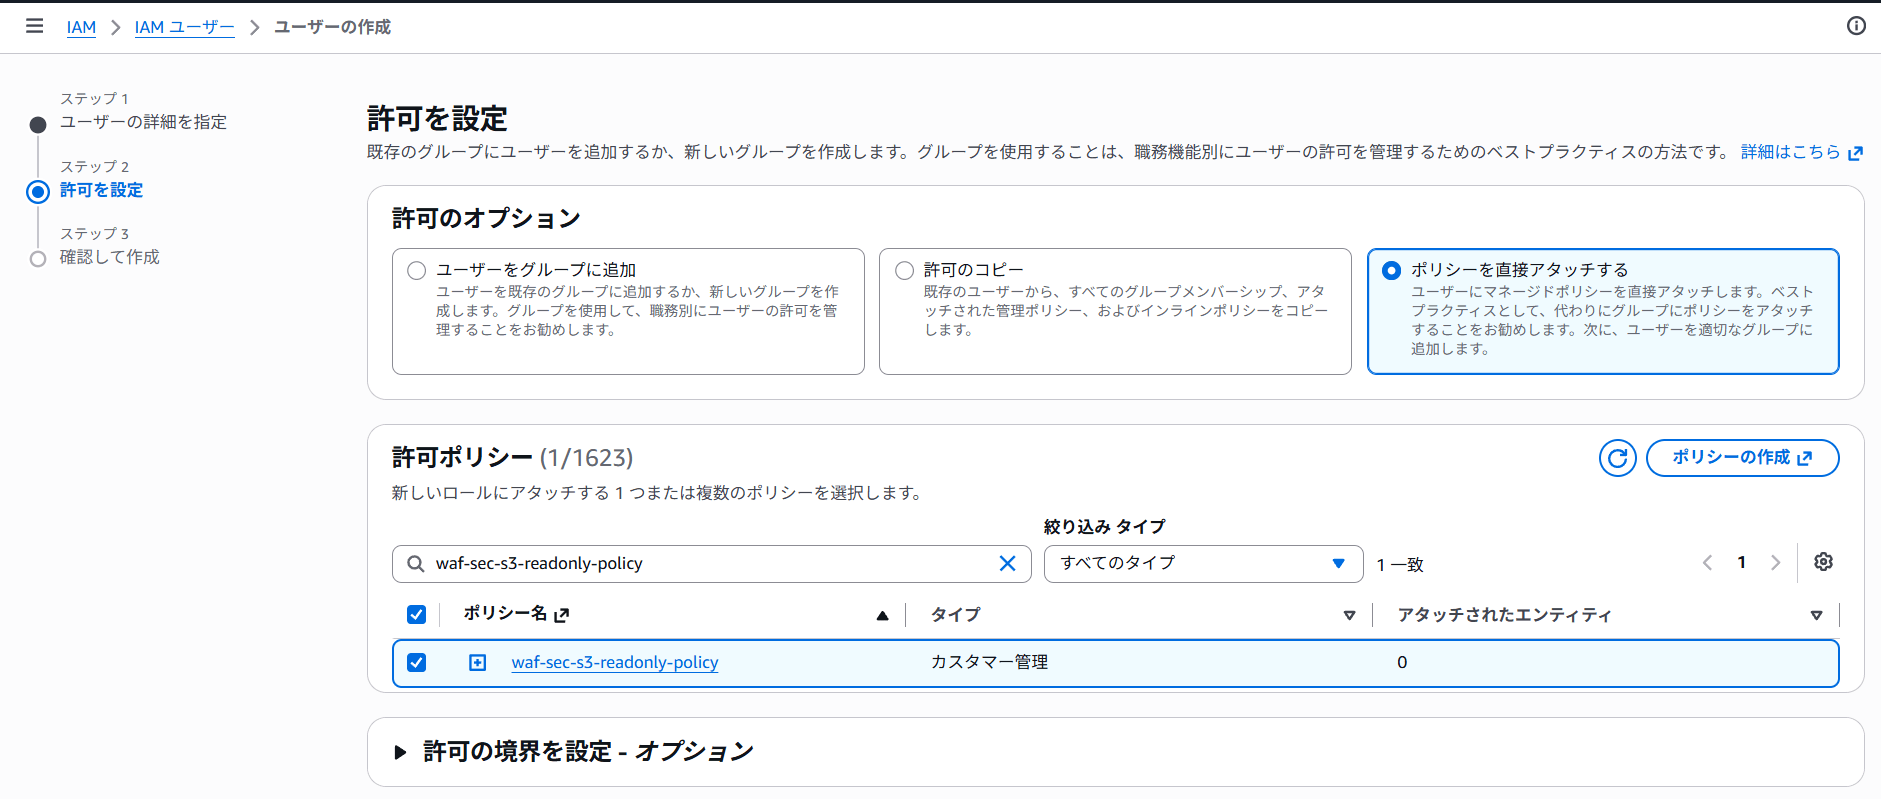The width and height of the screenshot is (1881, 799).
Task: Sort by policy name ascending arrow
Action: pos(882,615)
